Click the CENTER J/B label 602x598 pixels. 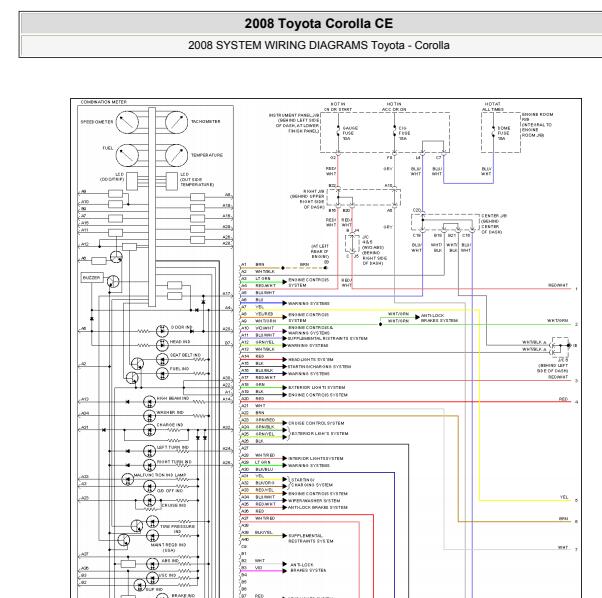pos(494,224)
